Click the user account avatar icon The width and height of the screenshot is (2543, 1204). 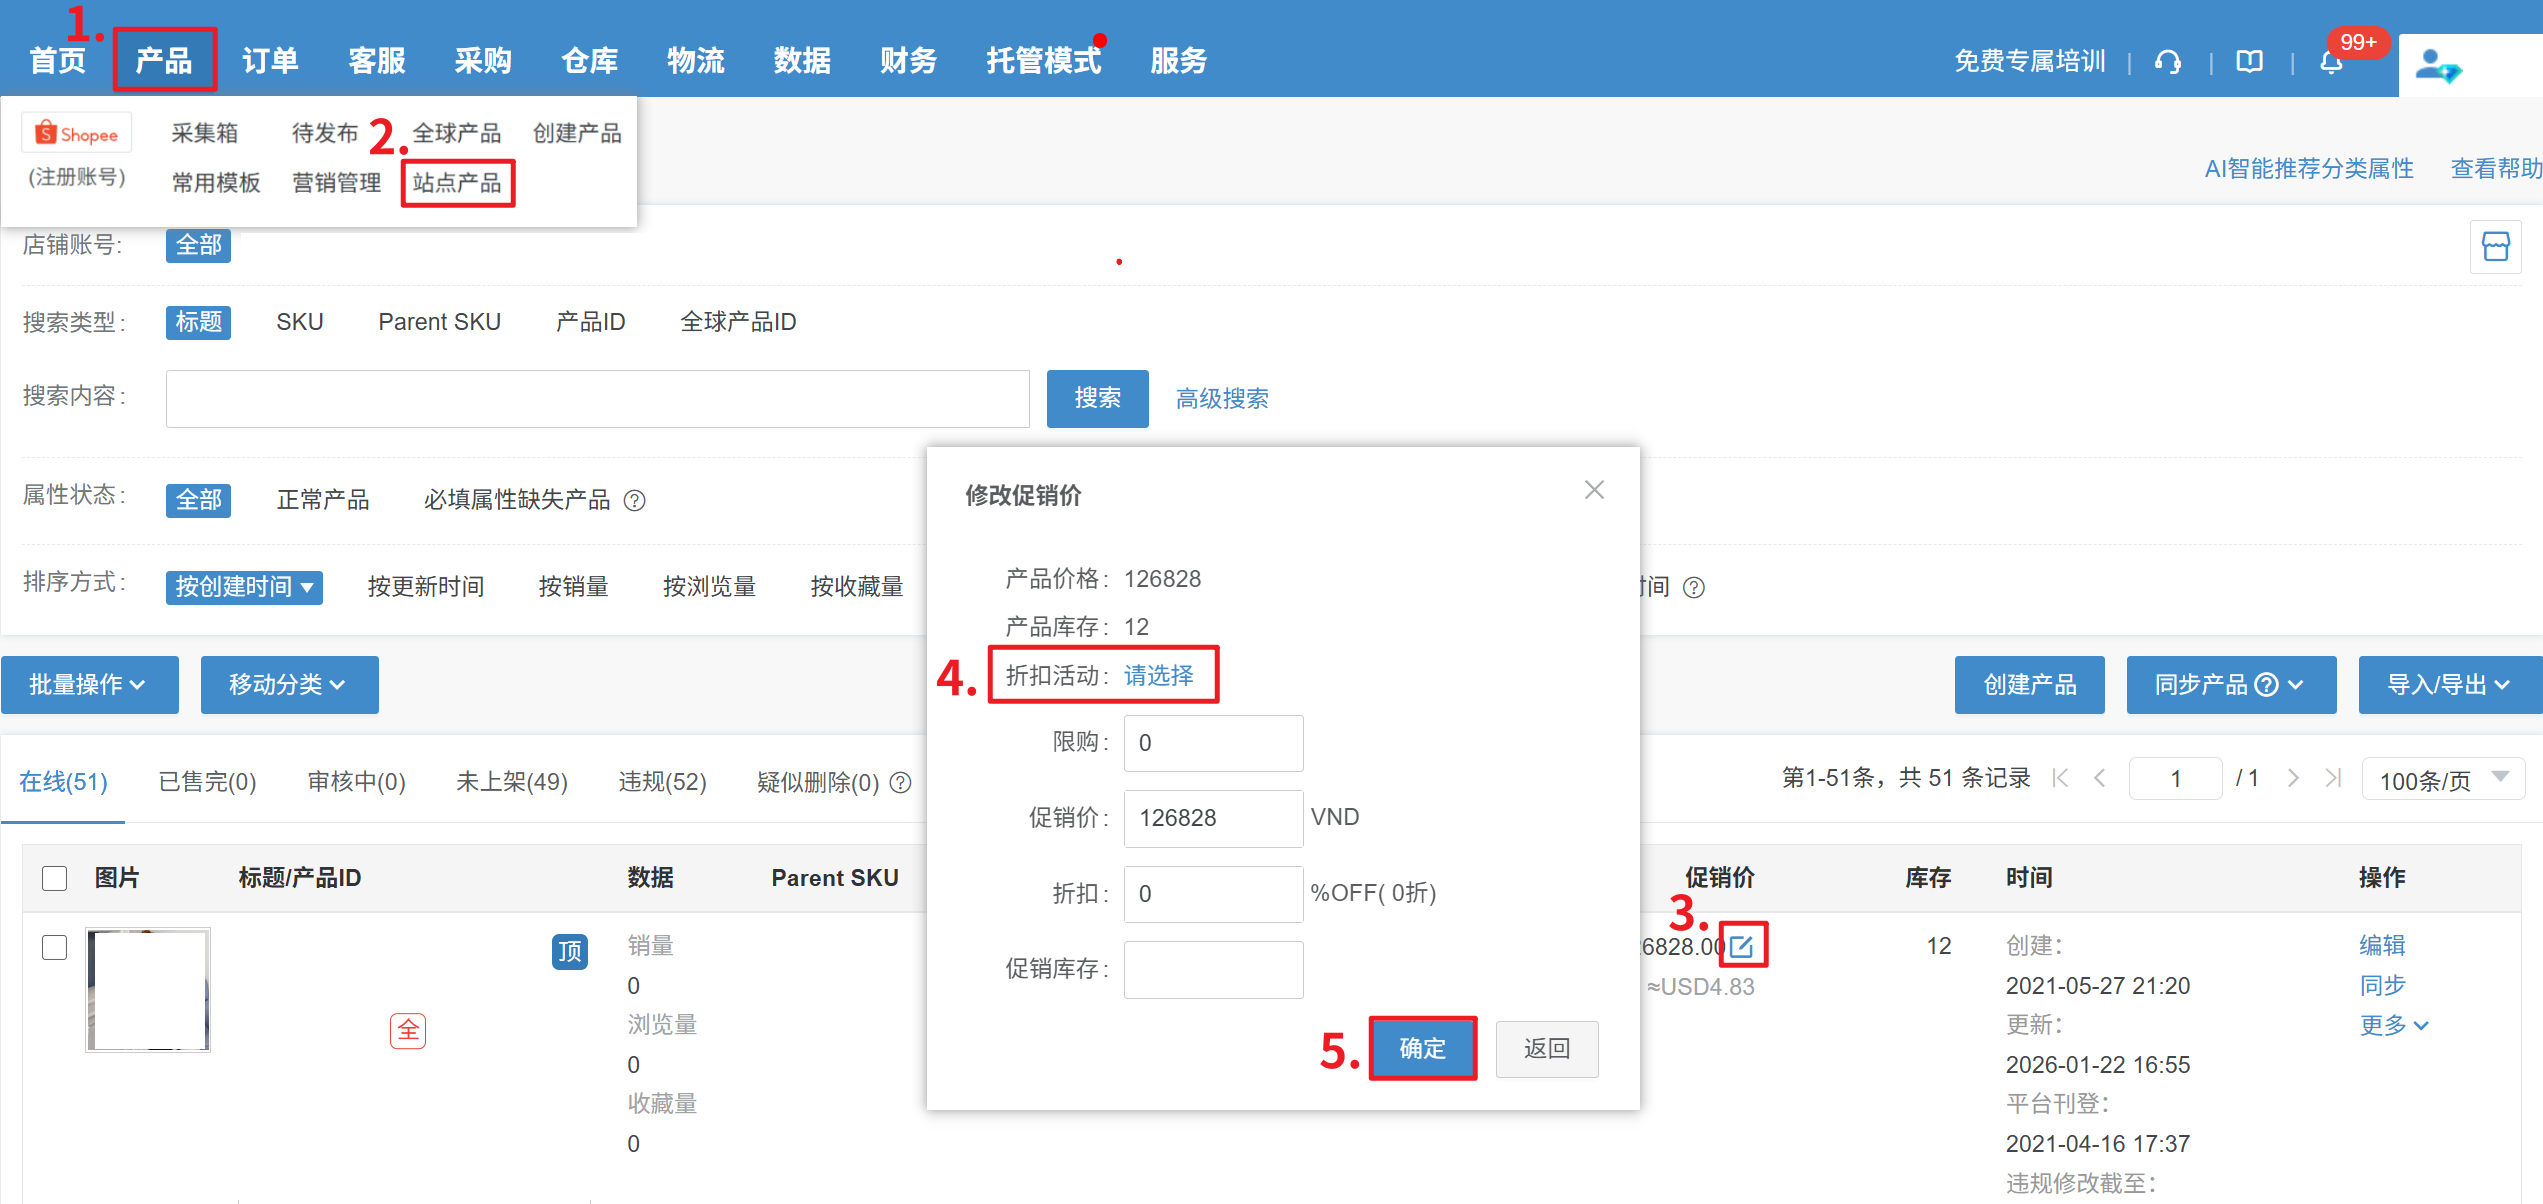[x=2437, y=66]
